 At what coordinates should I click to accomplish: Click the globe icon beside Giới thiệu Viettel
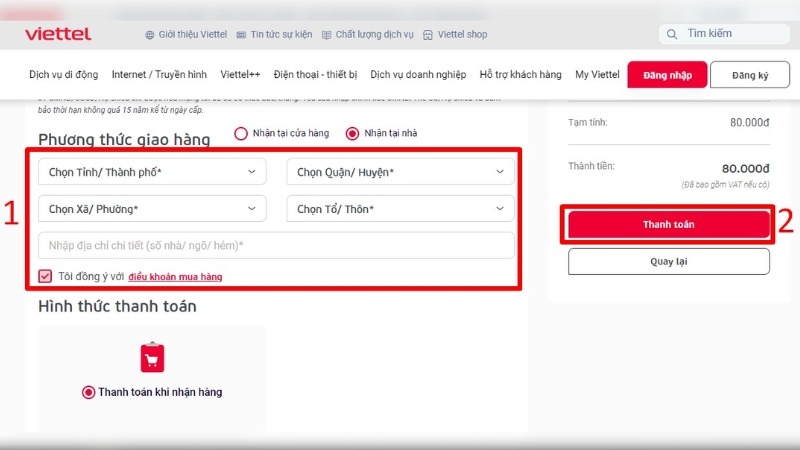[x=149, y=35]
